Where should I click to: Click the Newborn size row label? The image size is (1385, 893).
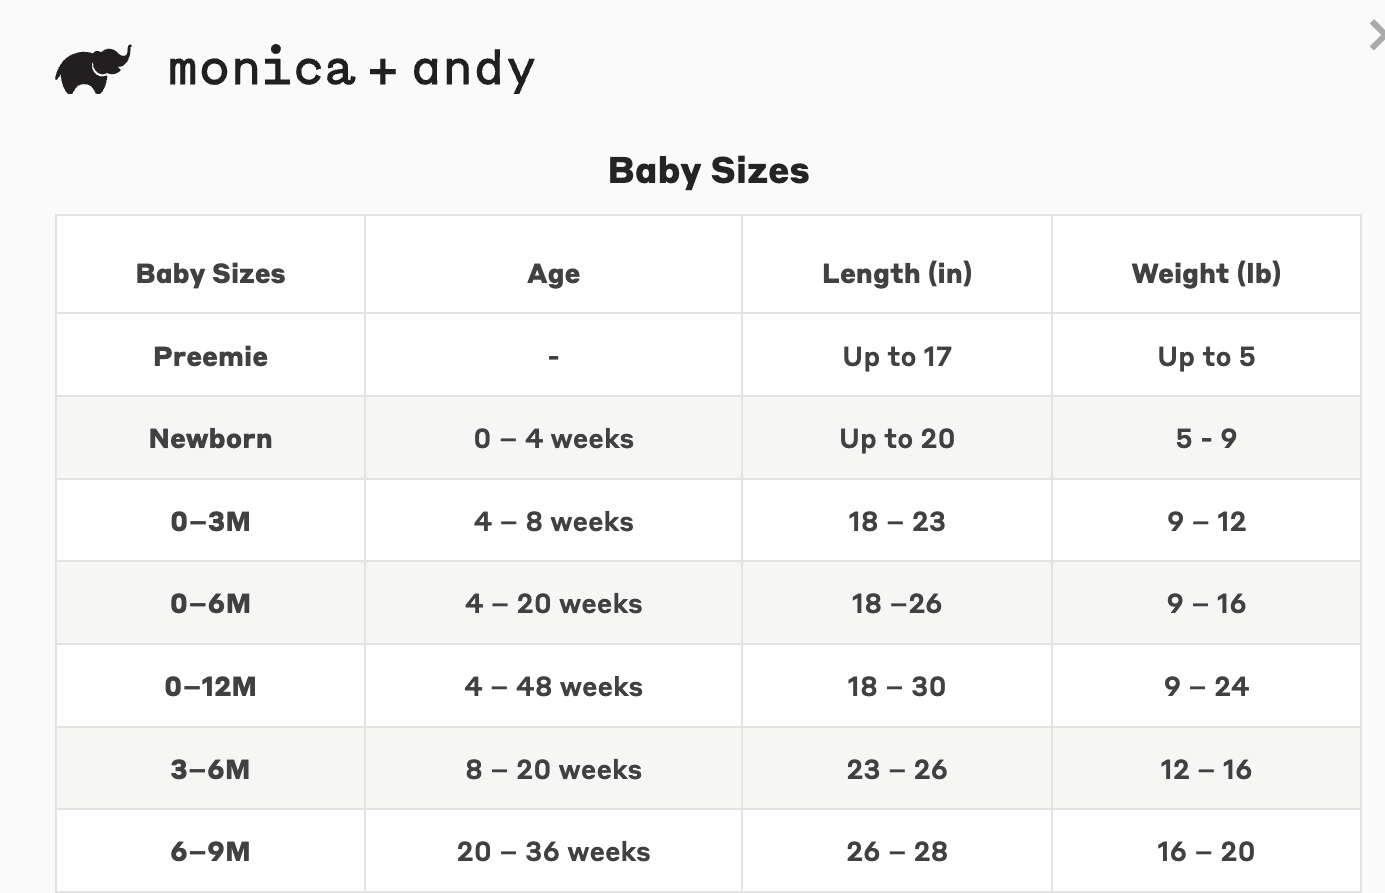click(x=211, y=439)
